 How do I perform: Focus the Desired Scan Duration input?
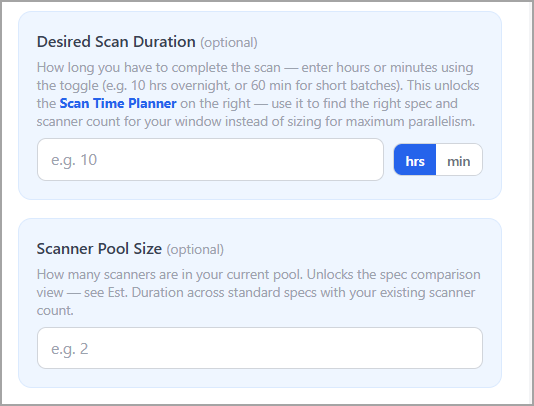tap(210, 160)
